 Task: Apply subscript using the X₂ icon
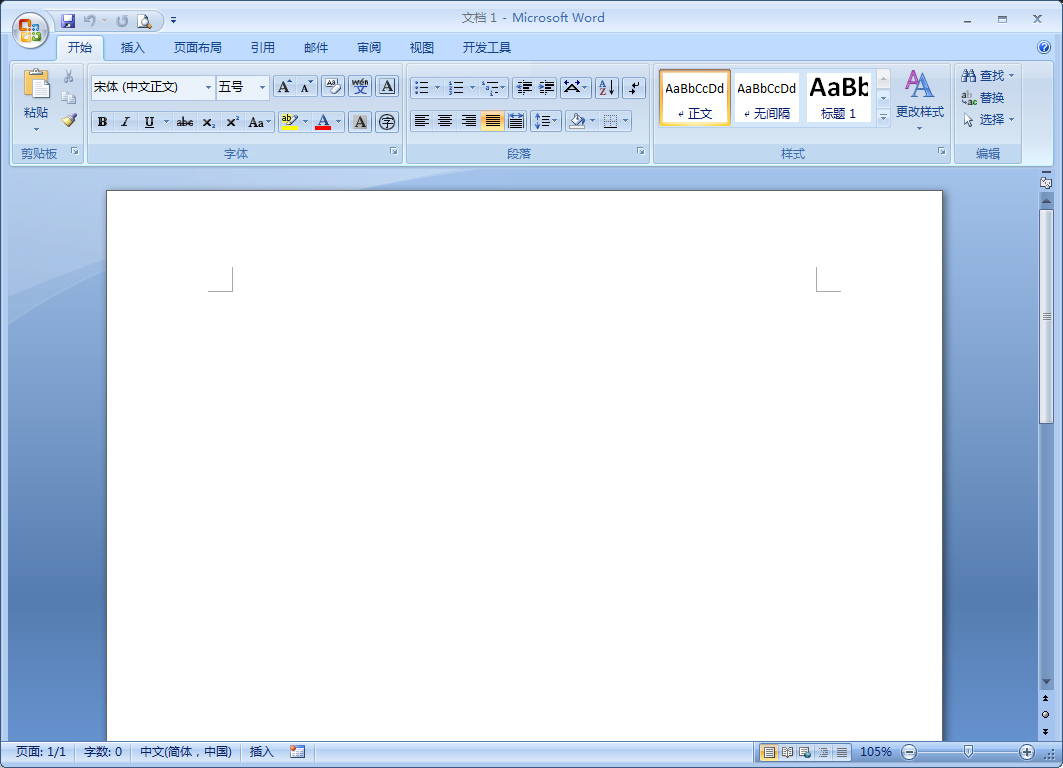click(208, 122)
